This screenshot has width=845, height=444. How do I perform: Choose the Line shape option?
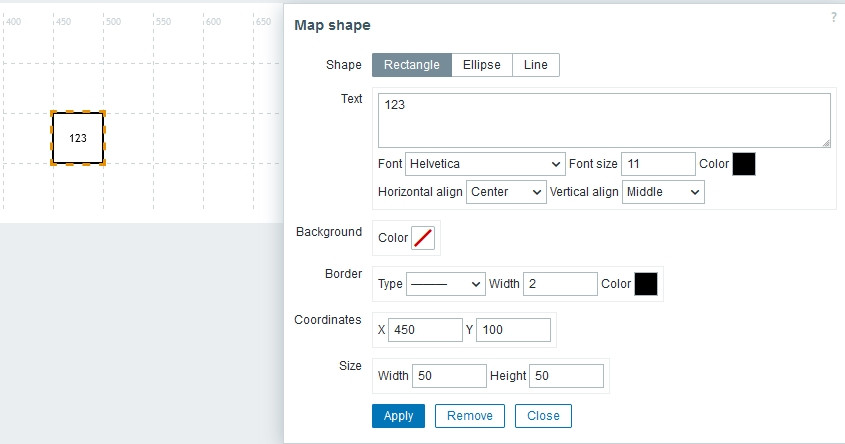click(x=535, y=65)
